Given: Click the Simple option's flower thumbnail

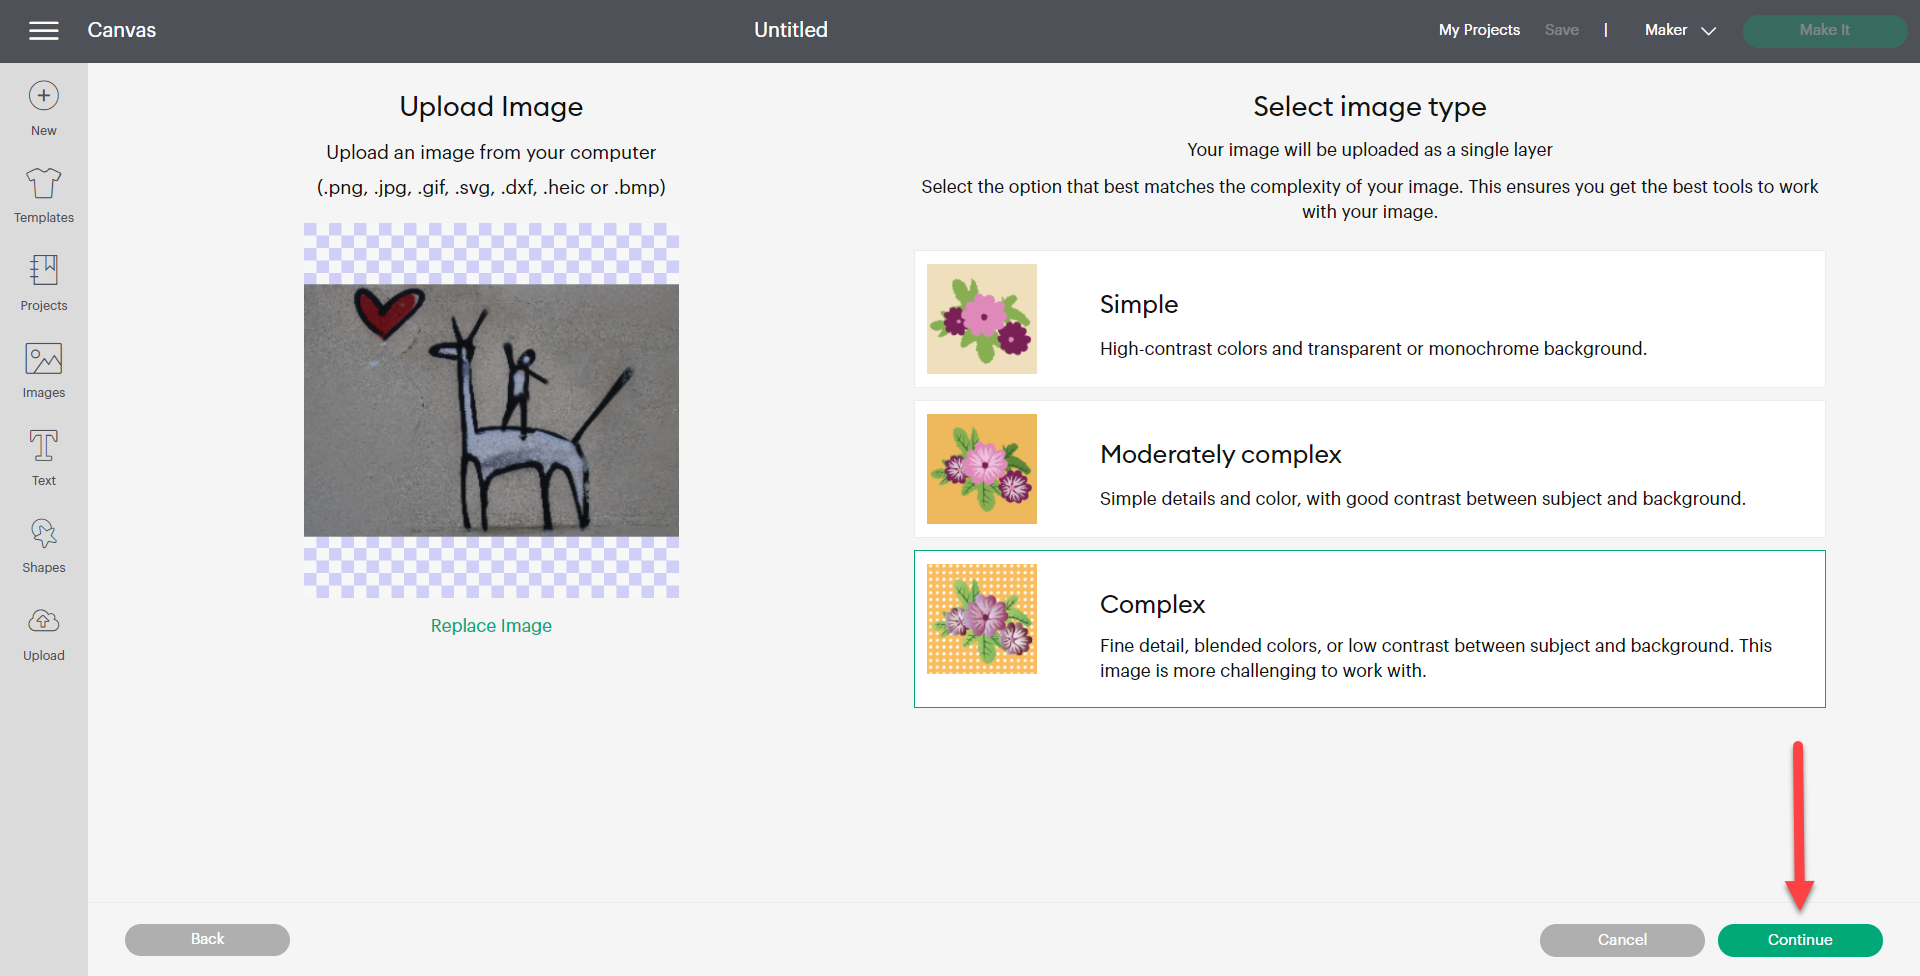Looking at the screenshot, I should pyautogui.click(x=981, y=318).
